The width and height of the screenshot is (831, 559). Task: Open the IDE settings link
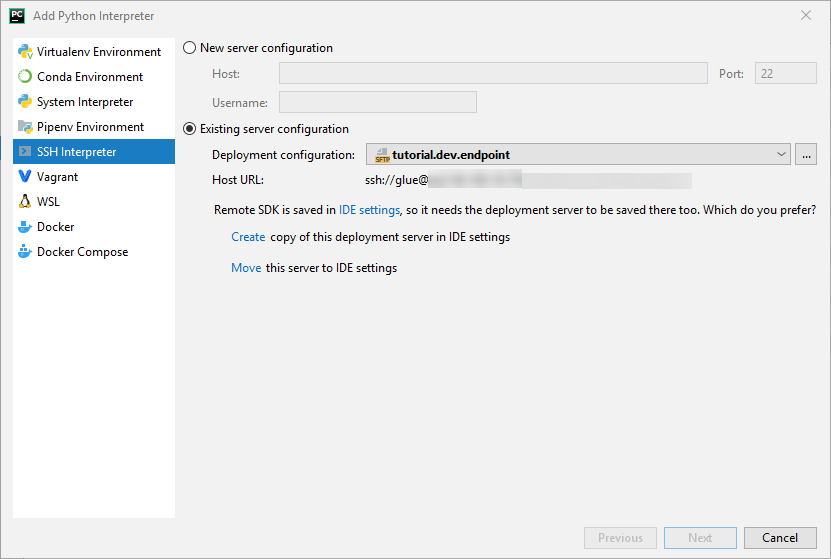click(x=369, y=210)
